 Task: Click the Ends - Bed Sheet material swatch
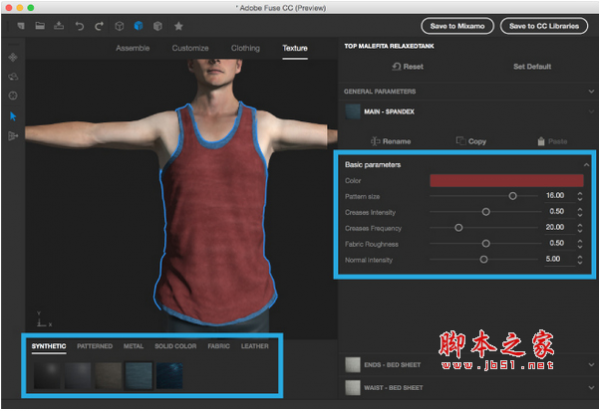[x=352, y=365]
